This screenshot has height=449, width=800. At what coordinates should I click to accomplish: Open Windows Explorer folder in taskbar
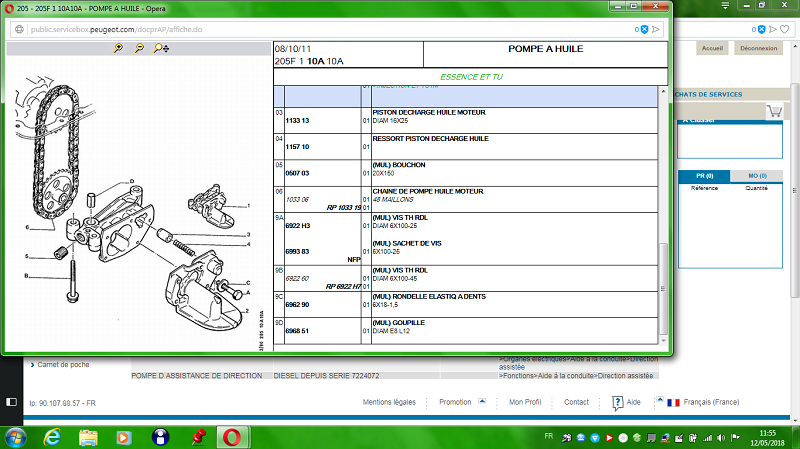88,438
